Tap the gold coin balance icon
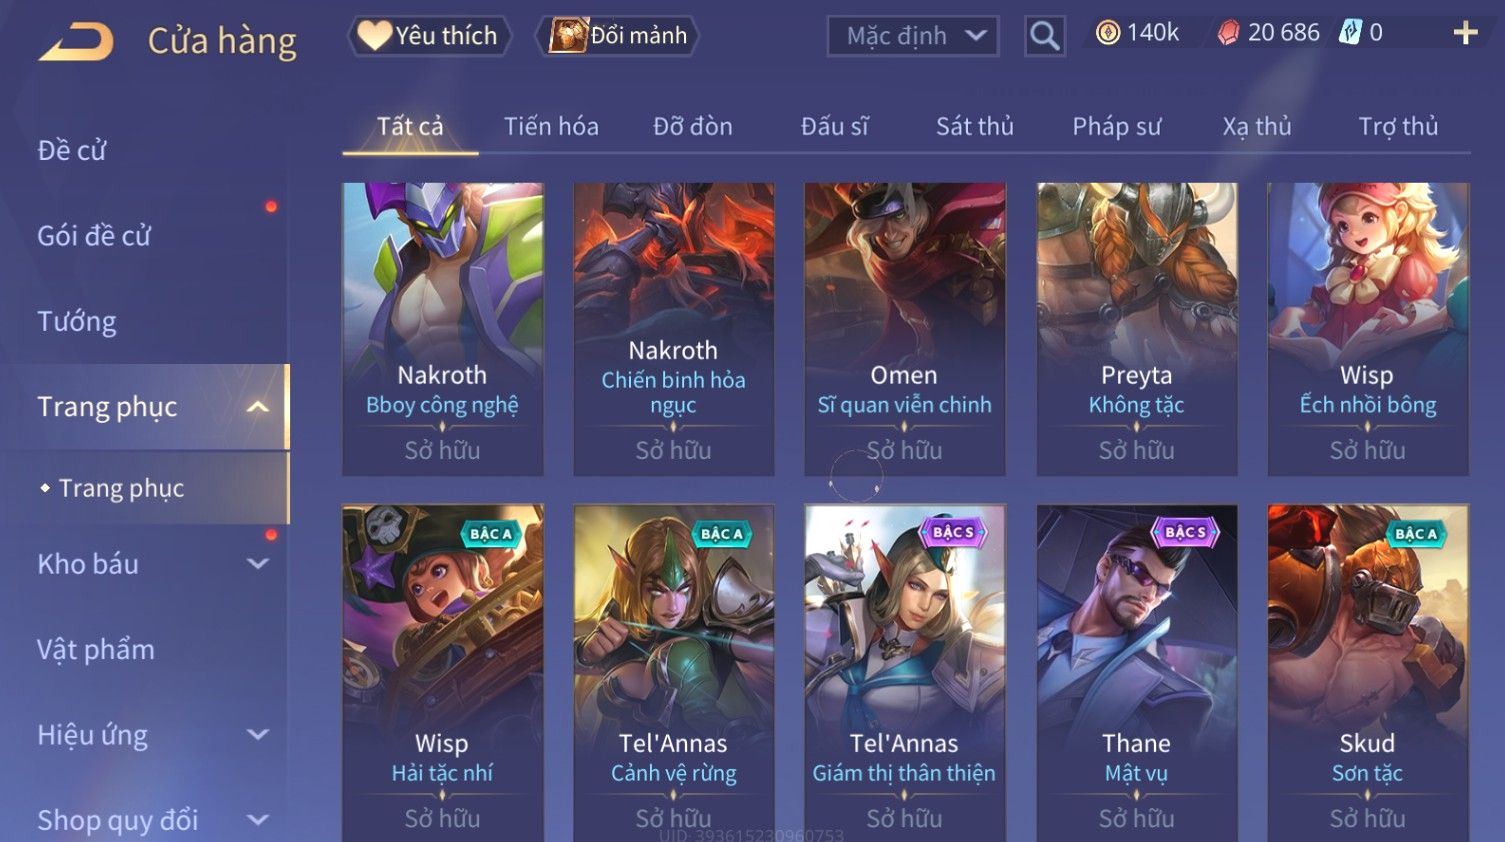Screen dimensions: 1505x842 pyautogui.click(x=1107, y=33)
